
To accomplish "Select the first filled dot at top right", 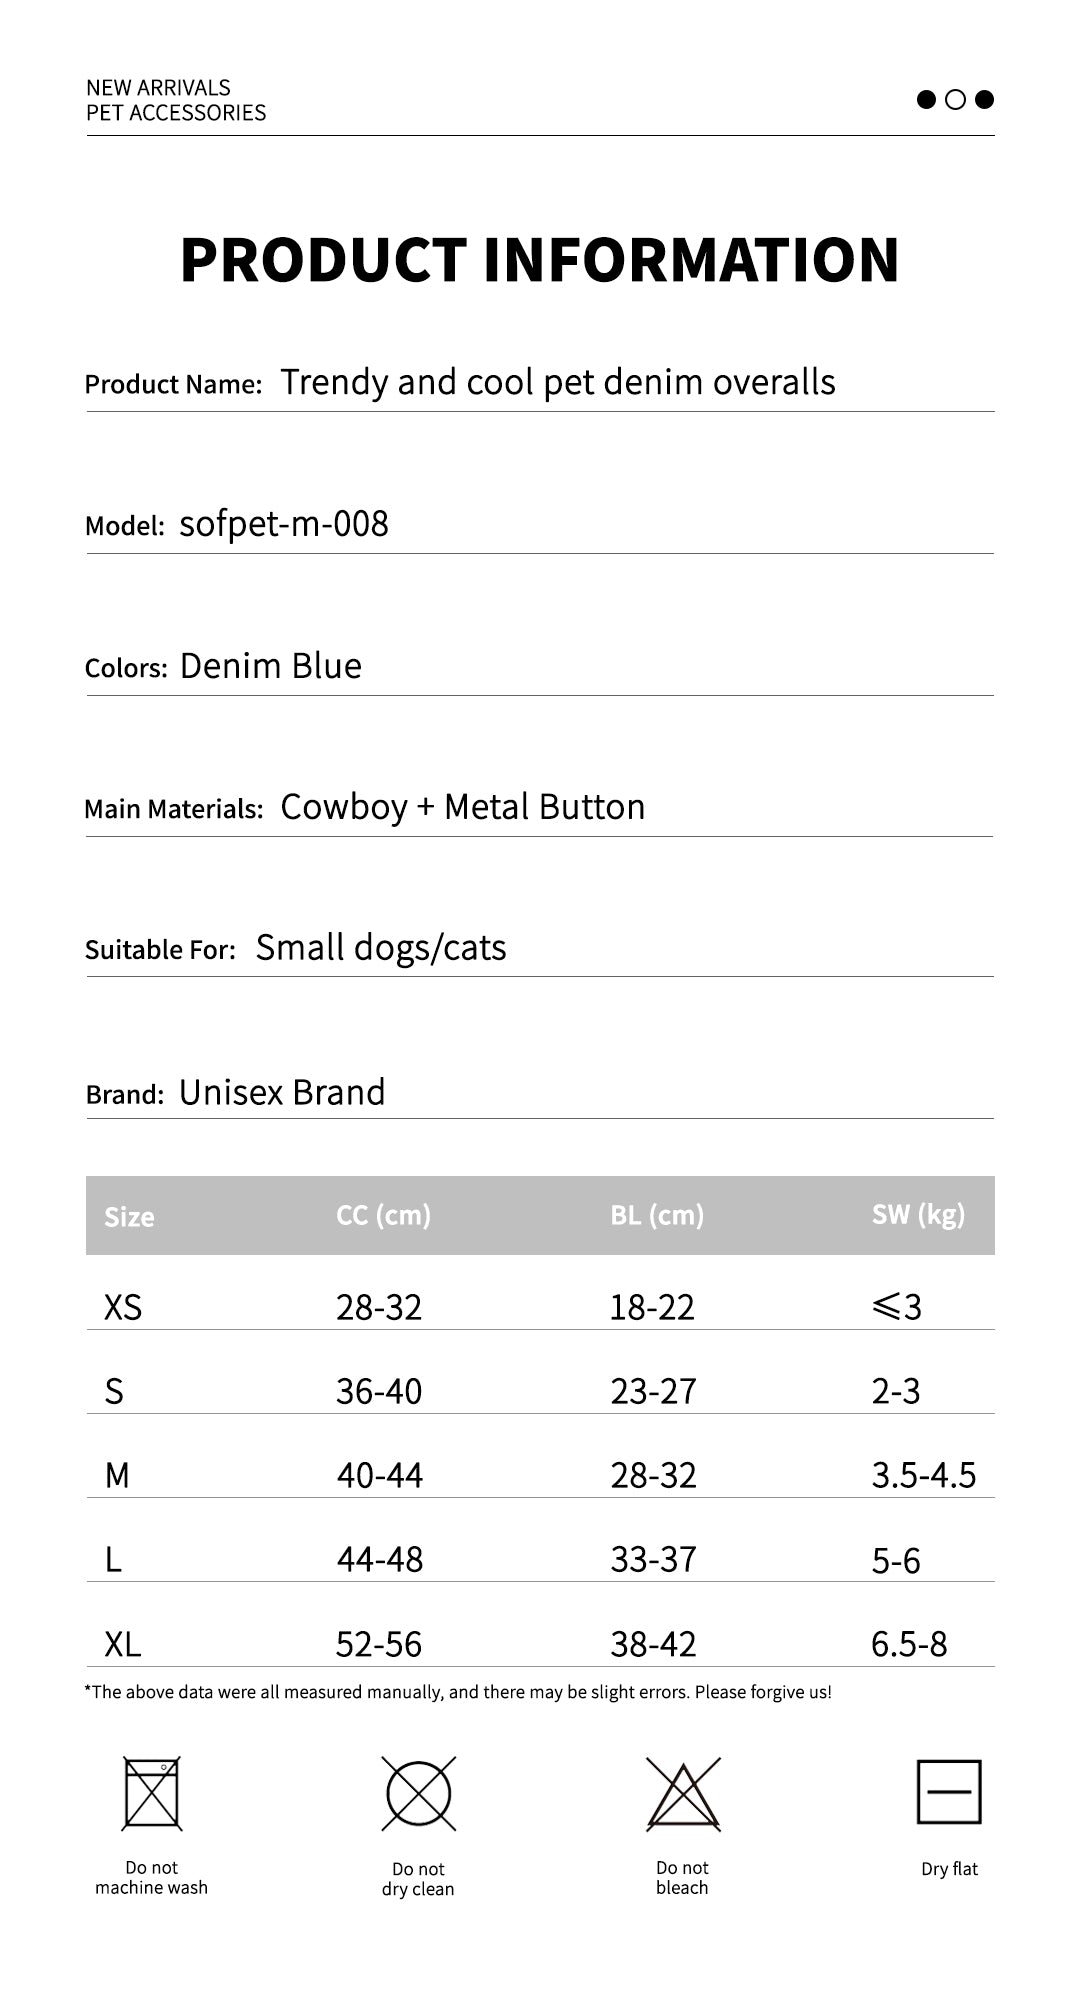I will click(926, 99).
